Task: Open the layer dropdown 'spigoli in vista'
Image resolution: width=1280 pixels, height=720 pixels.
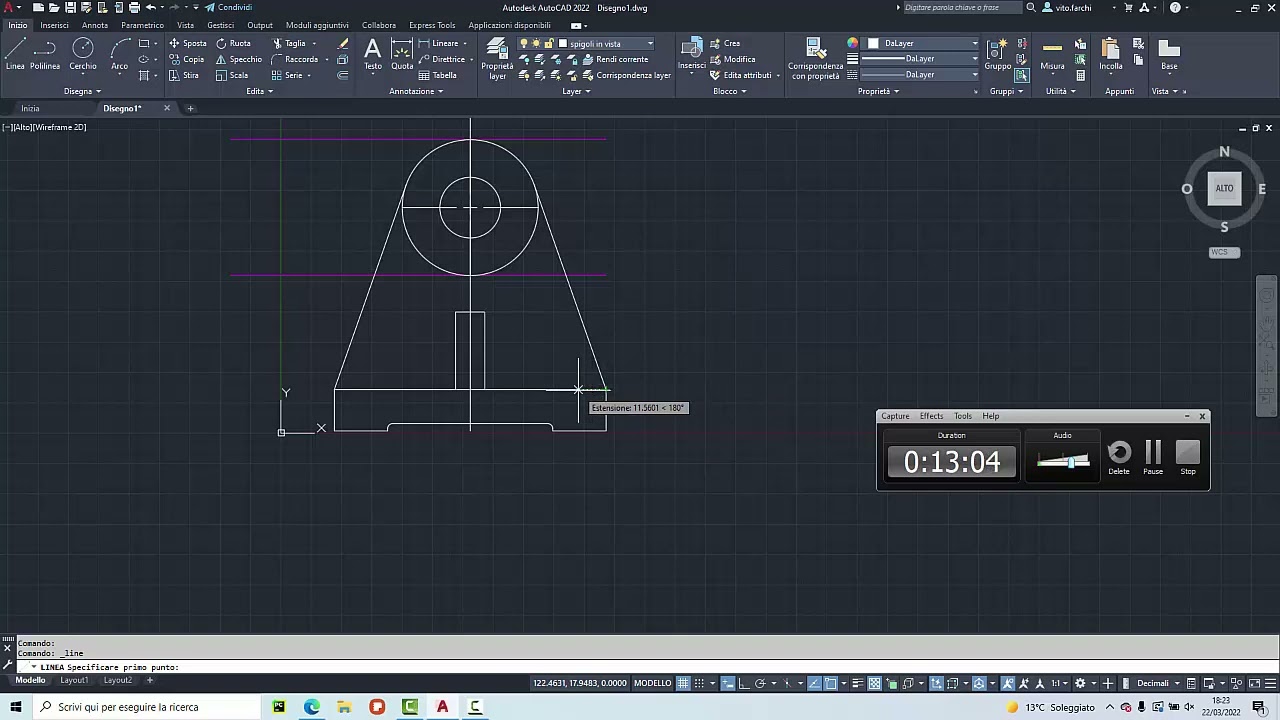Action: pos(606,43)
